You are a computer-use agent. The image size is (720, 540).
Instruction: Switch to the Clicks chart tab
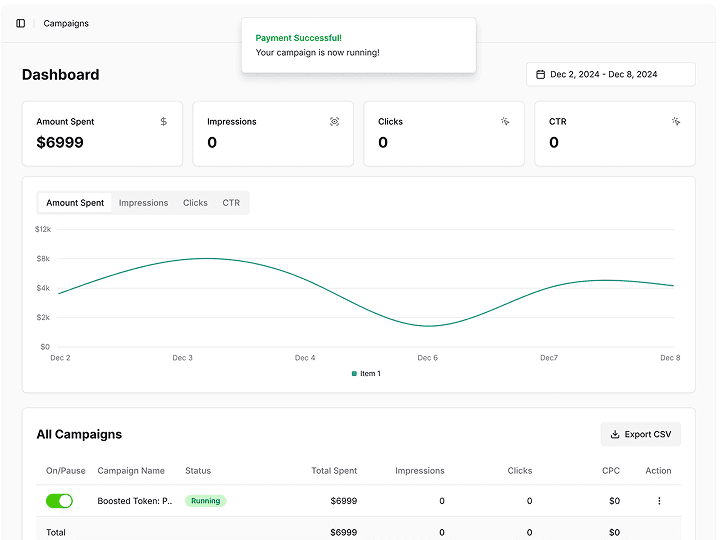tap(195, 203)
